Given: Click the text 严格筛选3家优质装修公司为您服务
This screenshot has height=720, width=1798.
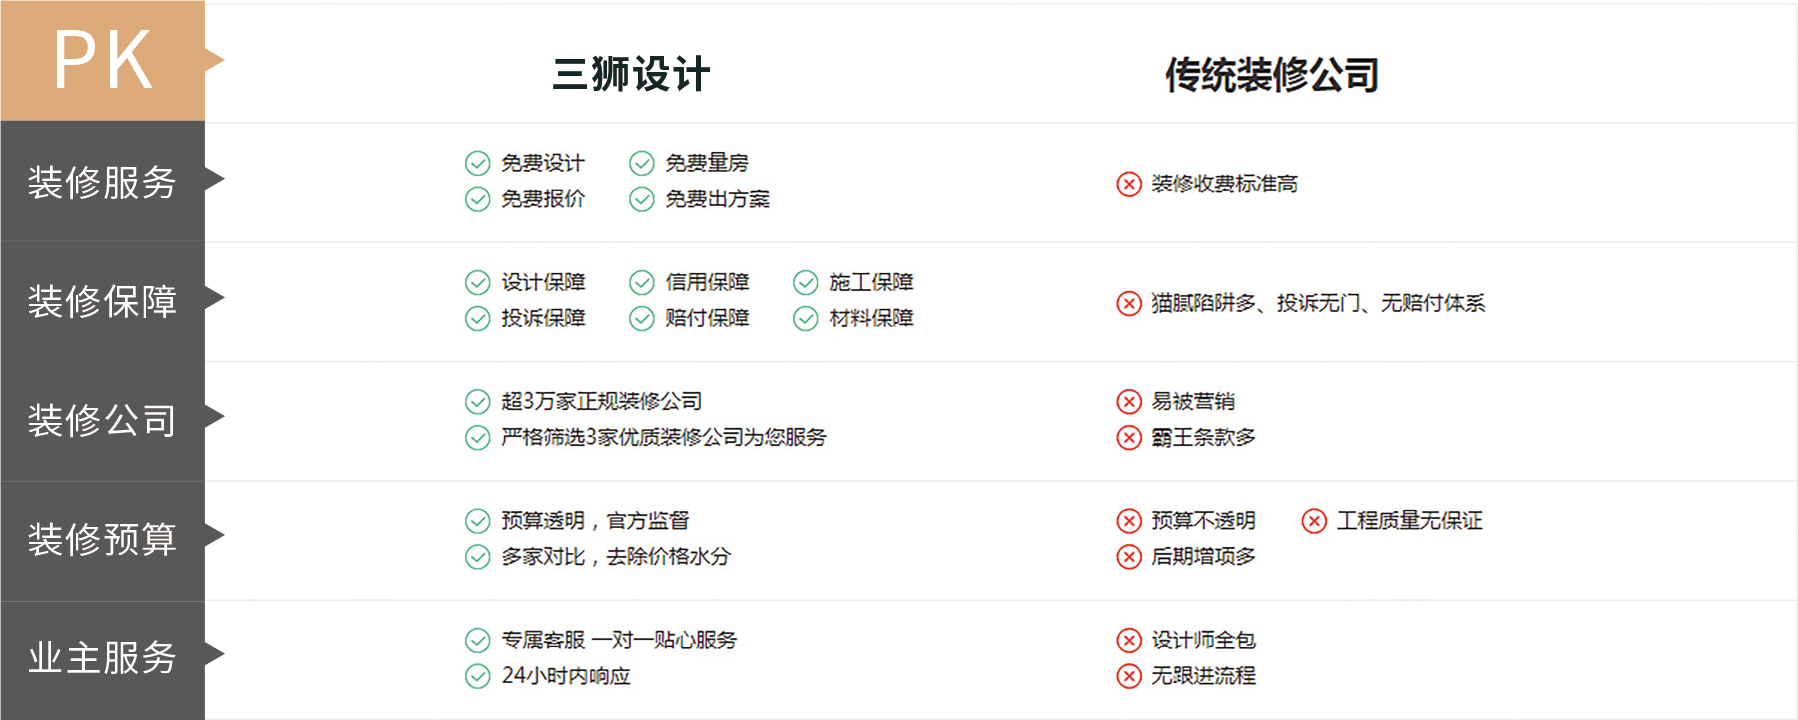Looking at the screenshot, I should (x=664, y=438).
